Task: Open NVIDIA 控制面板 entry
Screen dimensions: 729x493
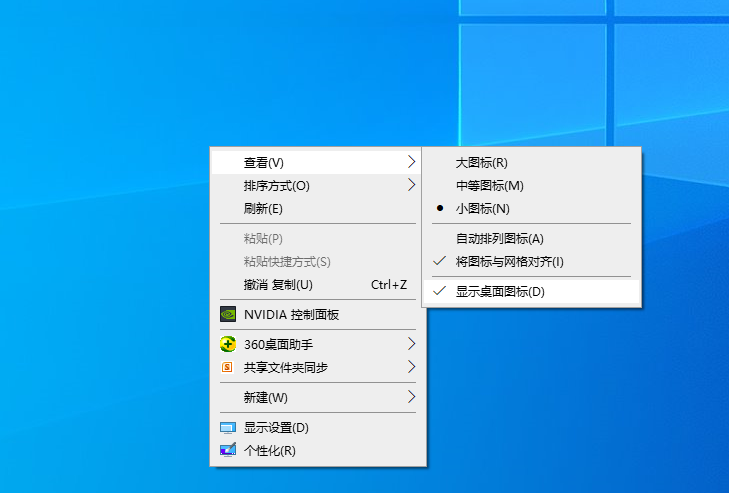Action: [x=316, y=314]
